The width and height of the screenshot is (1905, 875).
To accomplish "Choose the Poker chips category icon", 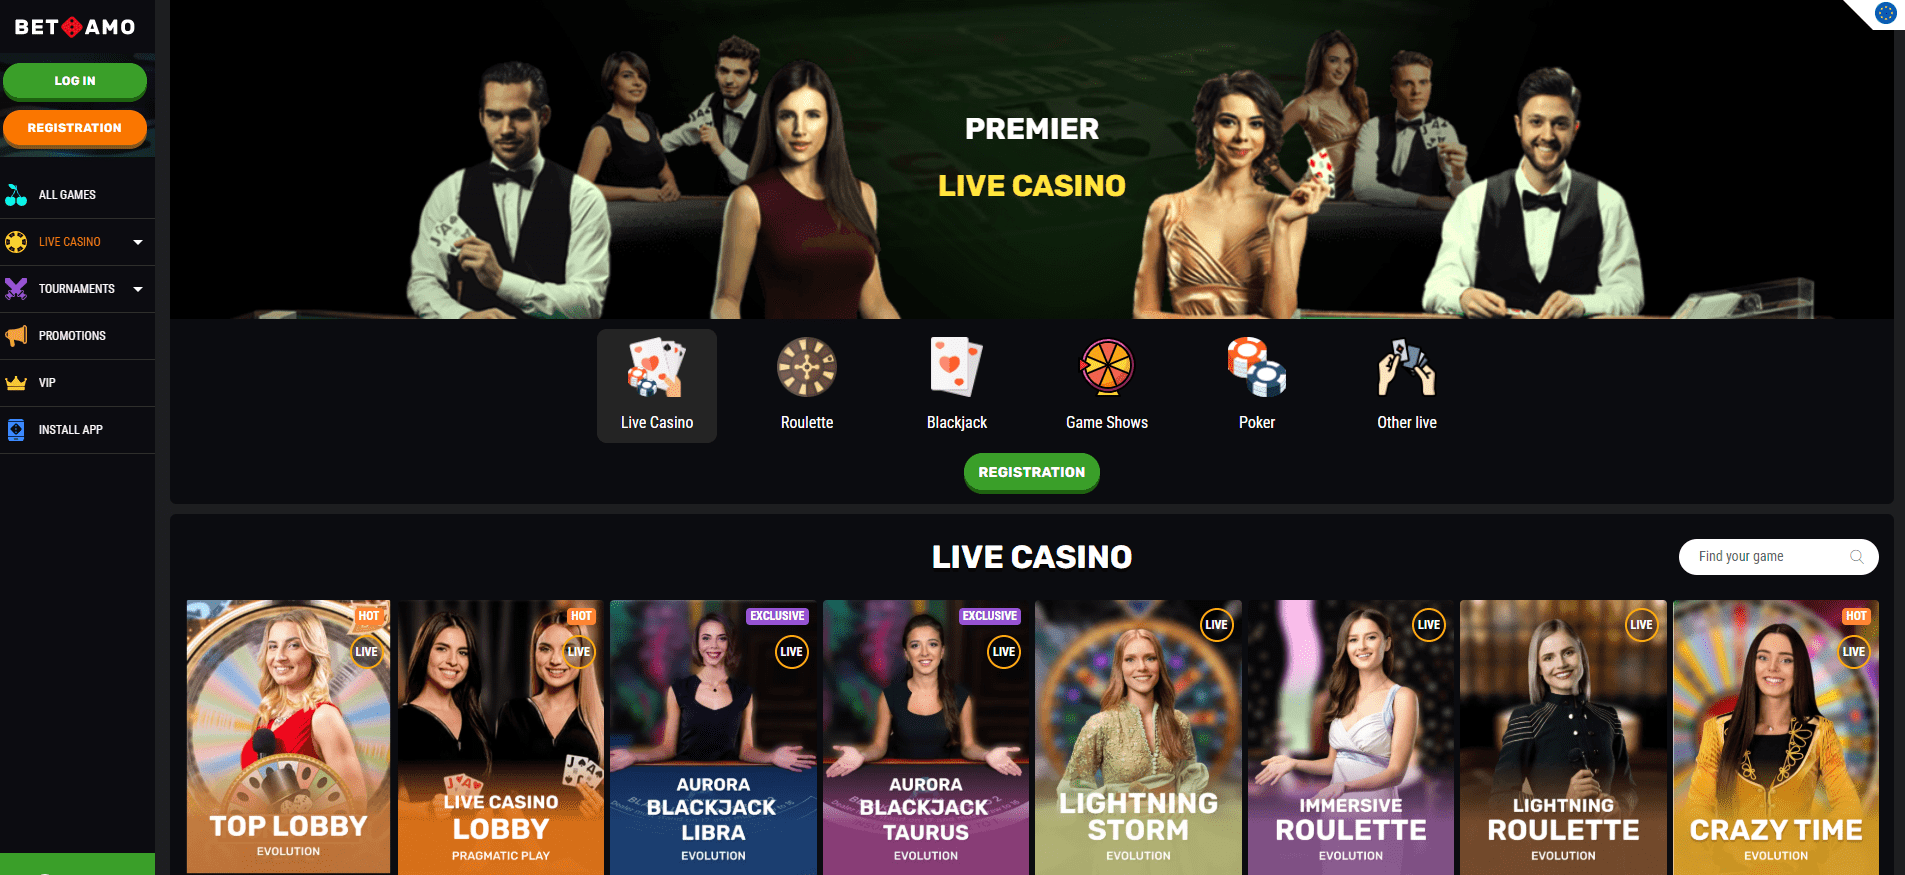I will 1257,367.
